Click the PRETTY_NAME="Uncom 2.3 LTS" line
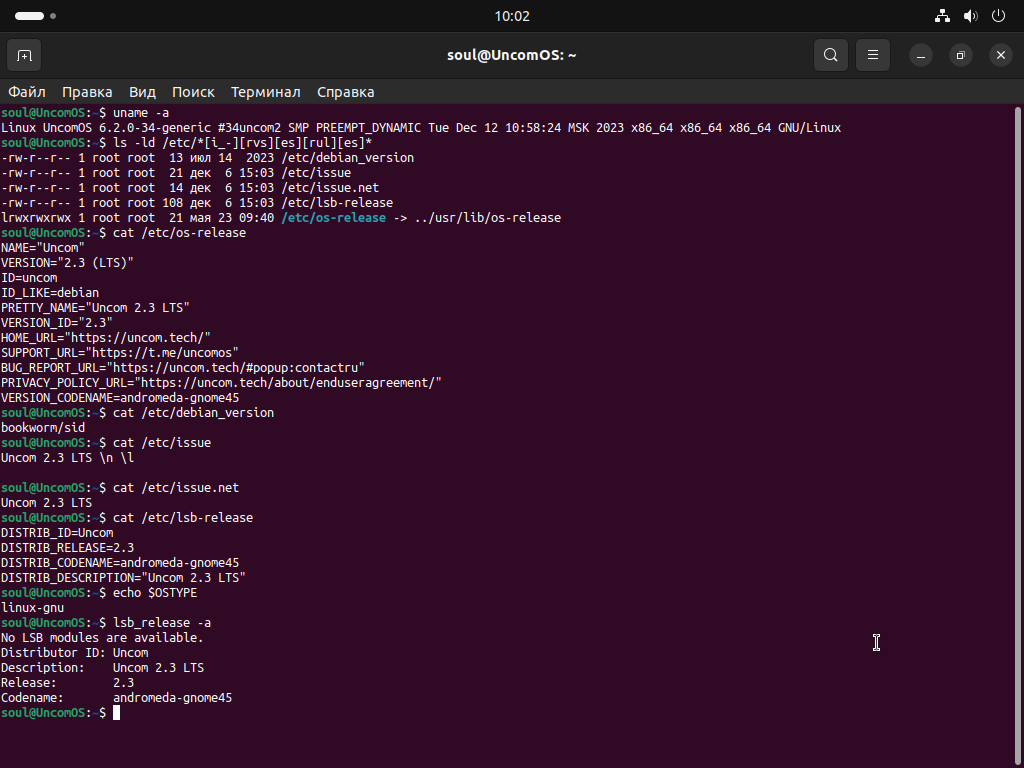 click(x=95, y=308)
